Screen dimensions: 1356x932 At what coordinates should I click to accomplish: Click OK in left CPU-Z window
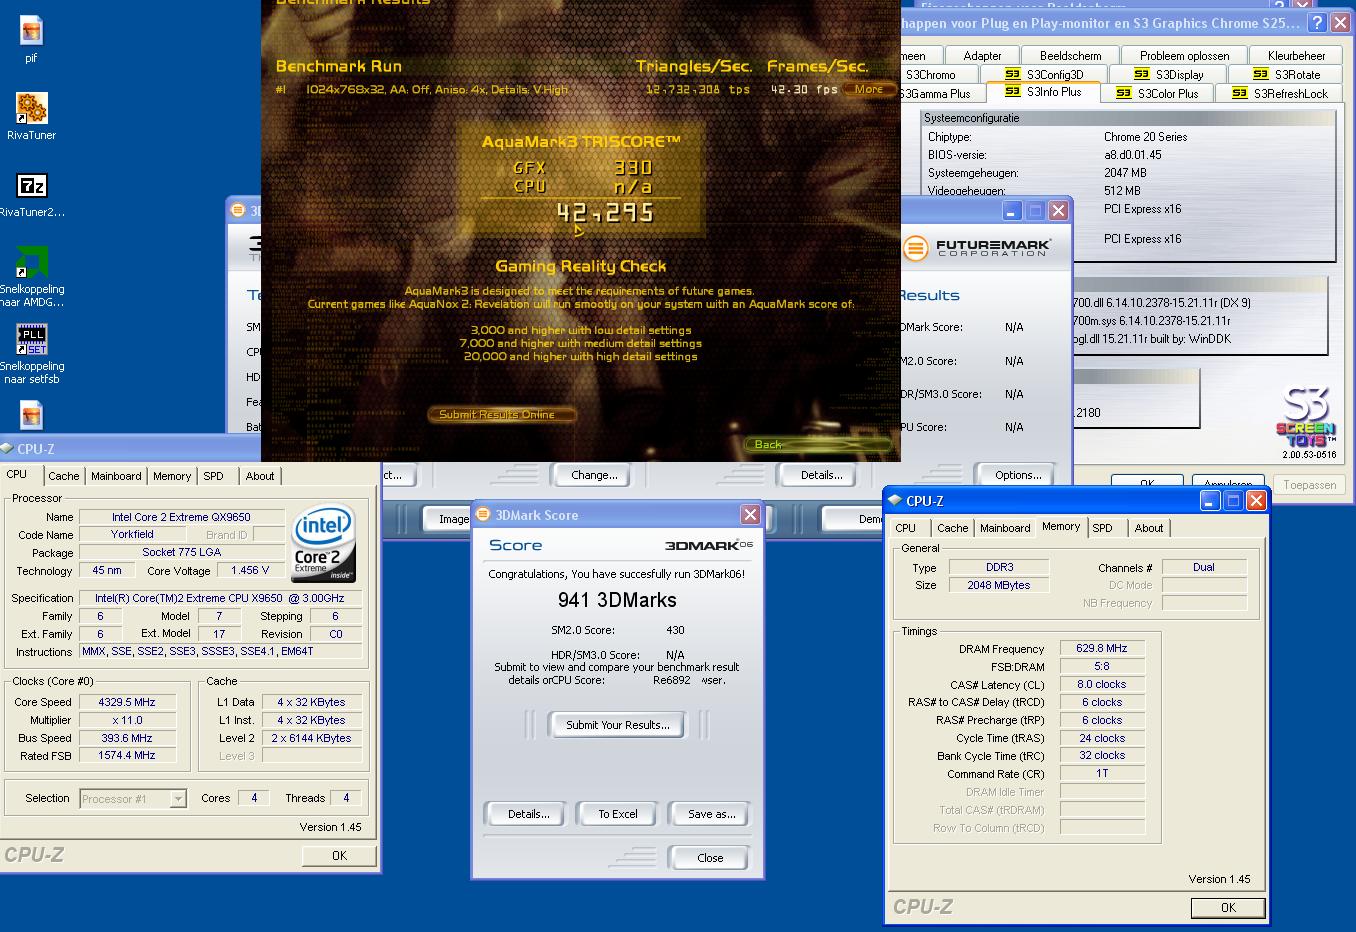pos(339,856)
